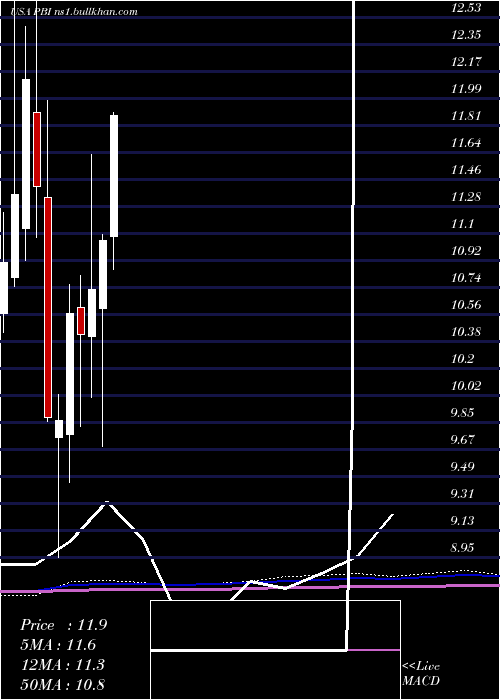Click the 12.17 price axis label
The width and height of the screenshot is (500, 700).
466,62
